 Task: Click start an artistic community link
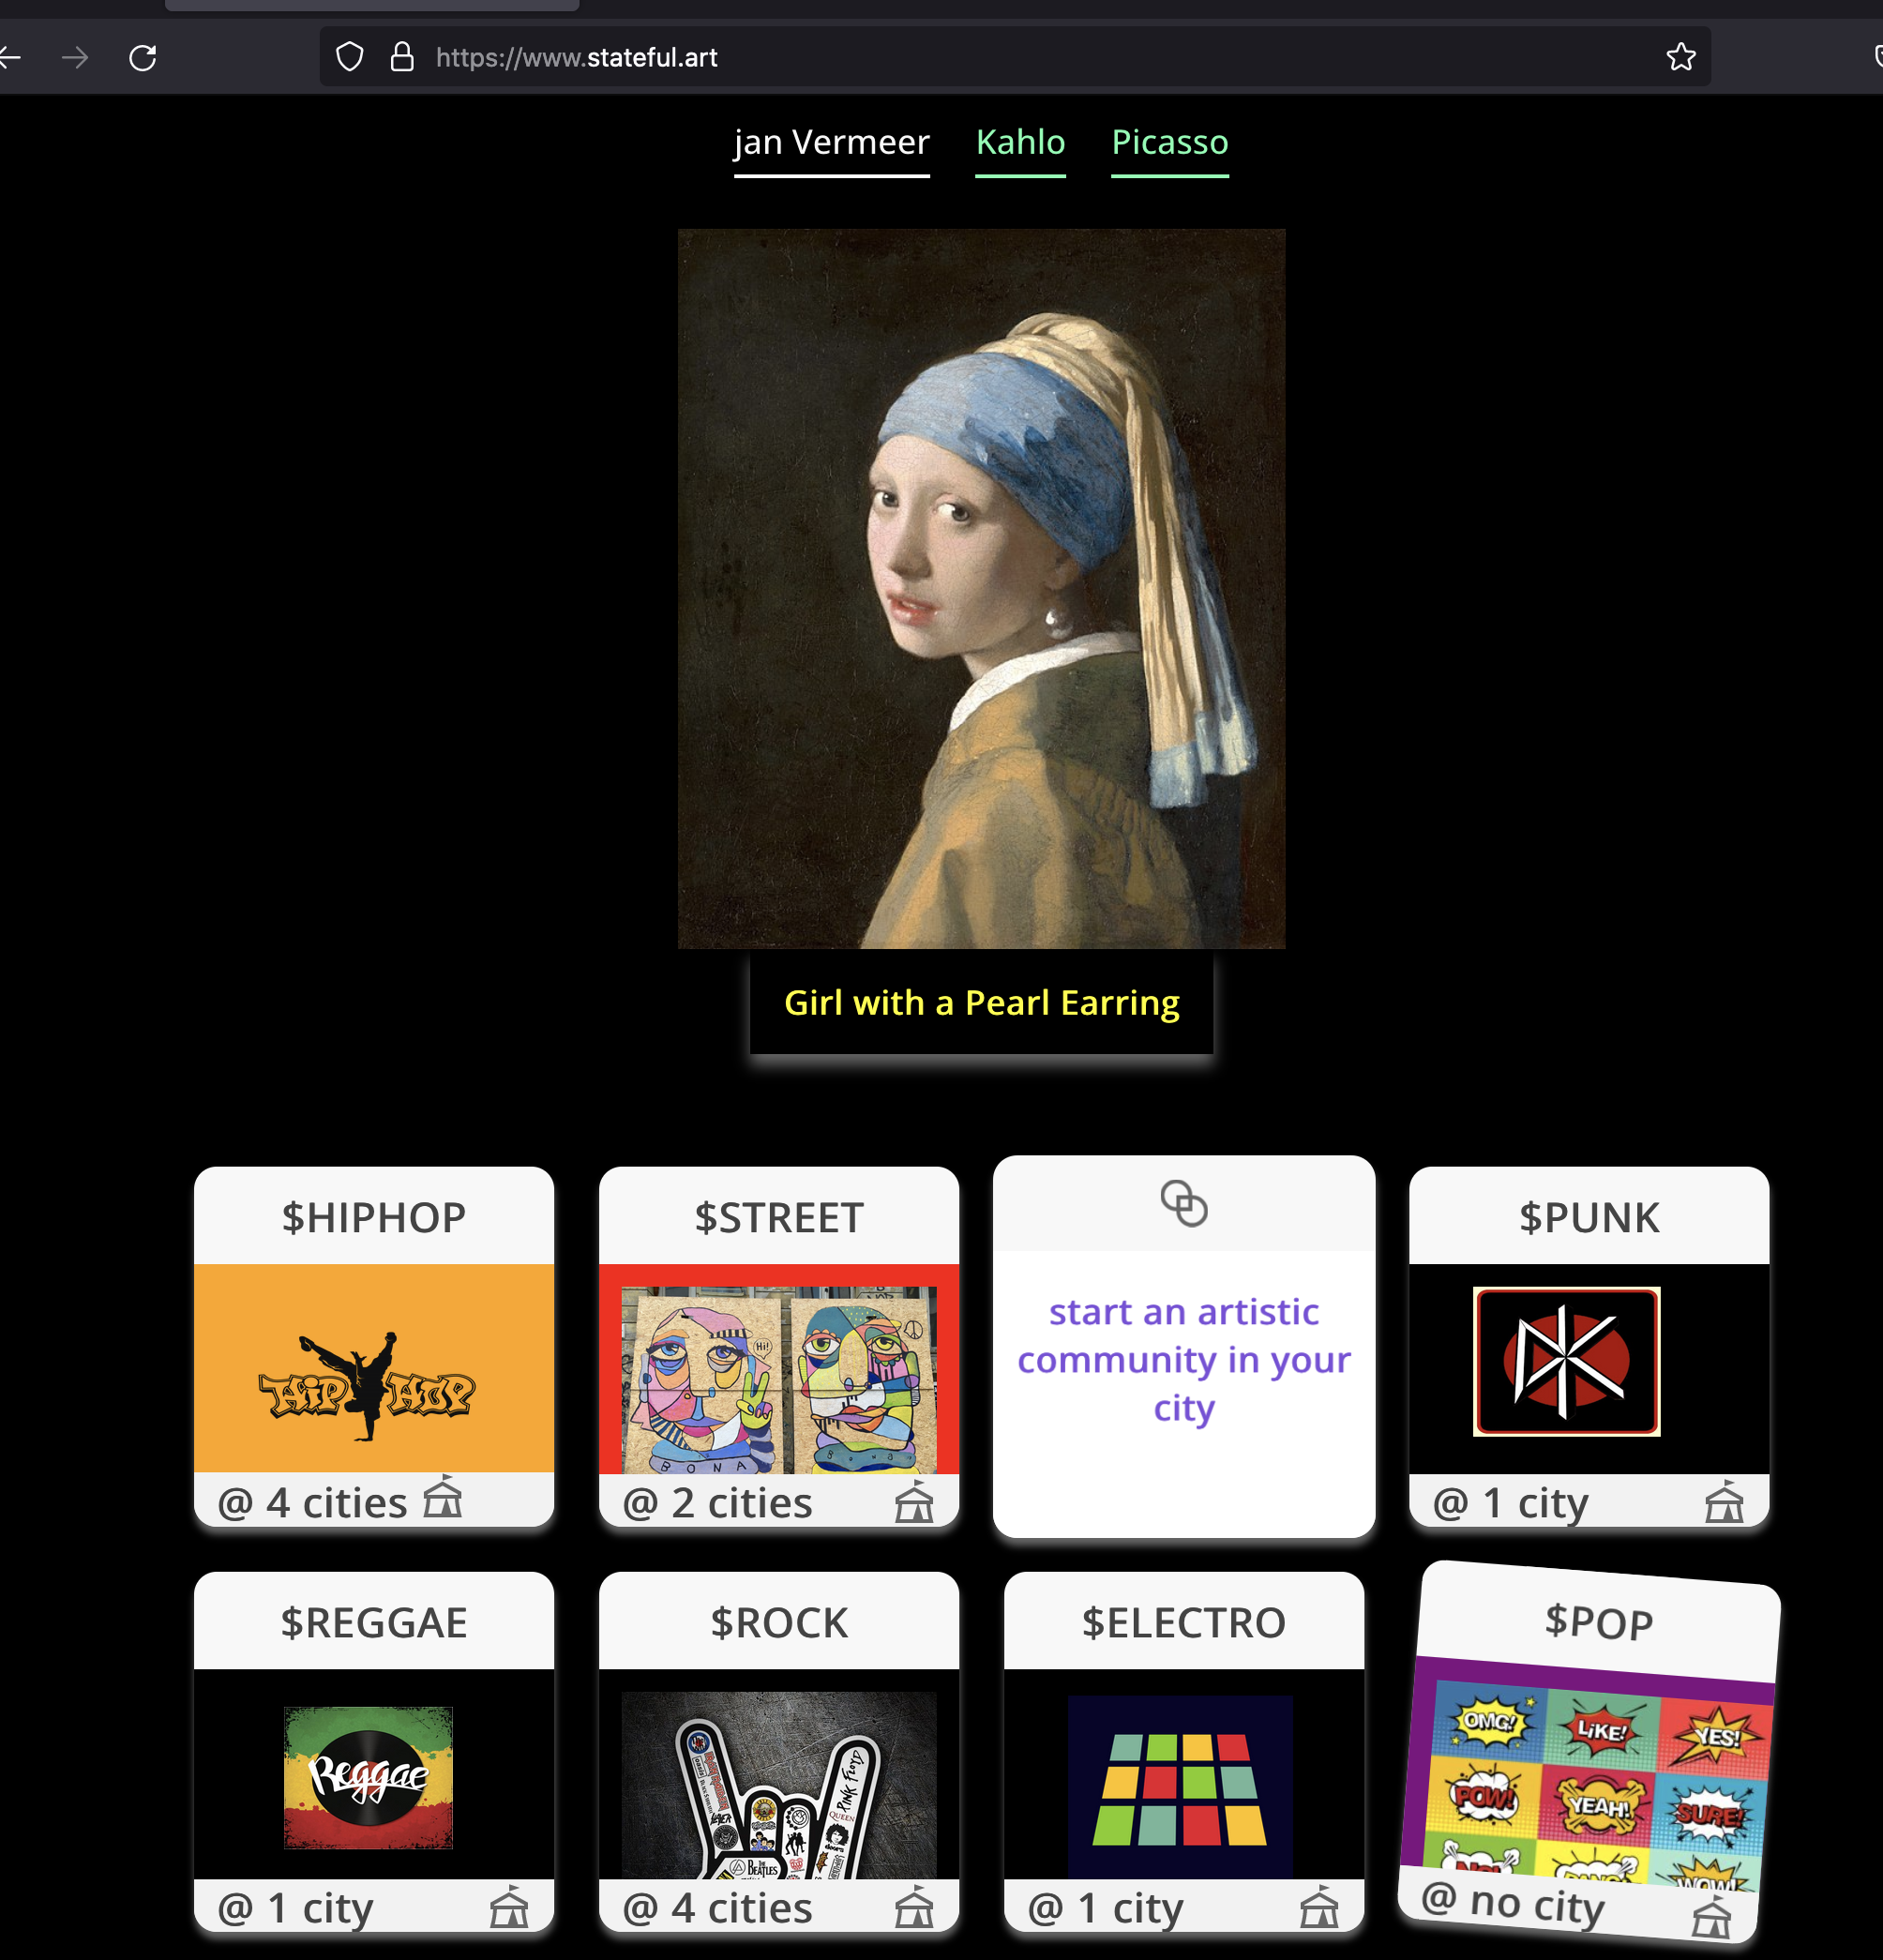1184,1360
